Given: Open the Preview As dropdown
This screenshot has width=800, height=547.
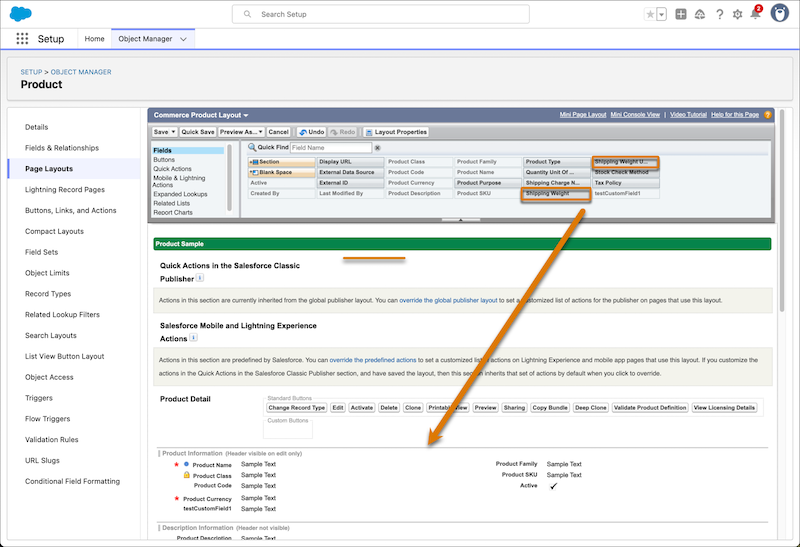Looking at the screenshot, I should (241, 132).
